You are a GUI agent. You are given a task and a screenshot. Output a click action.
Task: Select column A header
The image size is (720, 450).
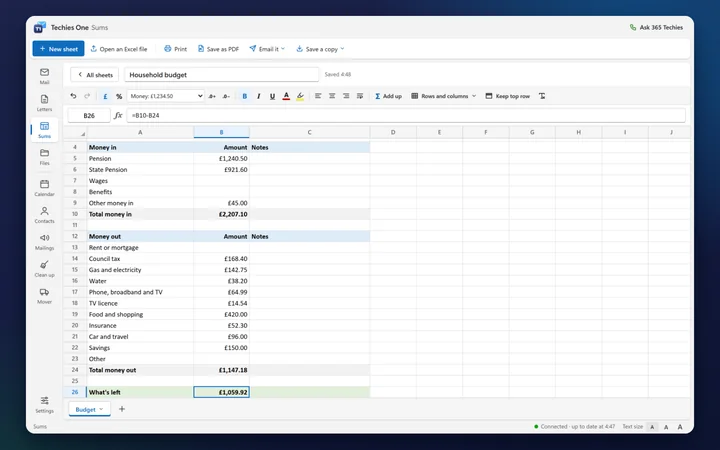pyautogui.click(x=140, y=132)
